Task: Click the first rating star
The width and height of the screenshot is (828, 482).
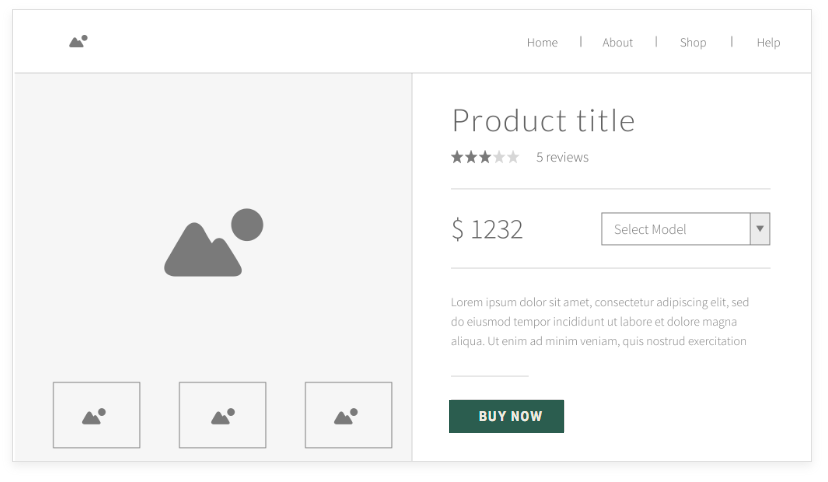Action: click(457, 157)
